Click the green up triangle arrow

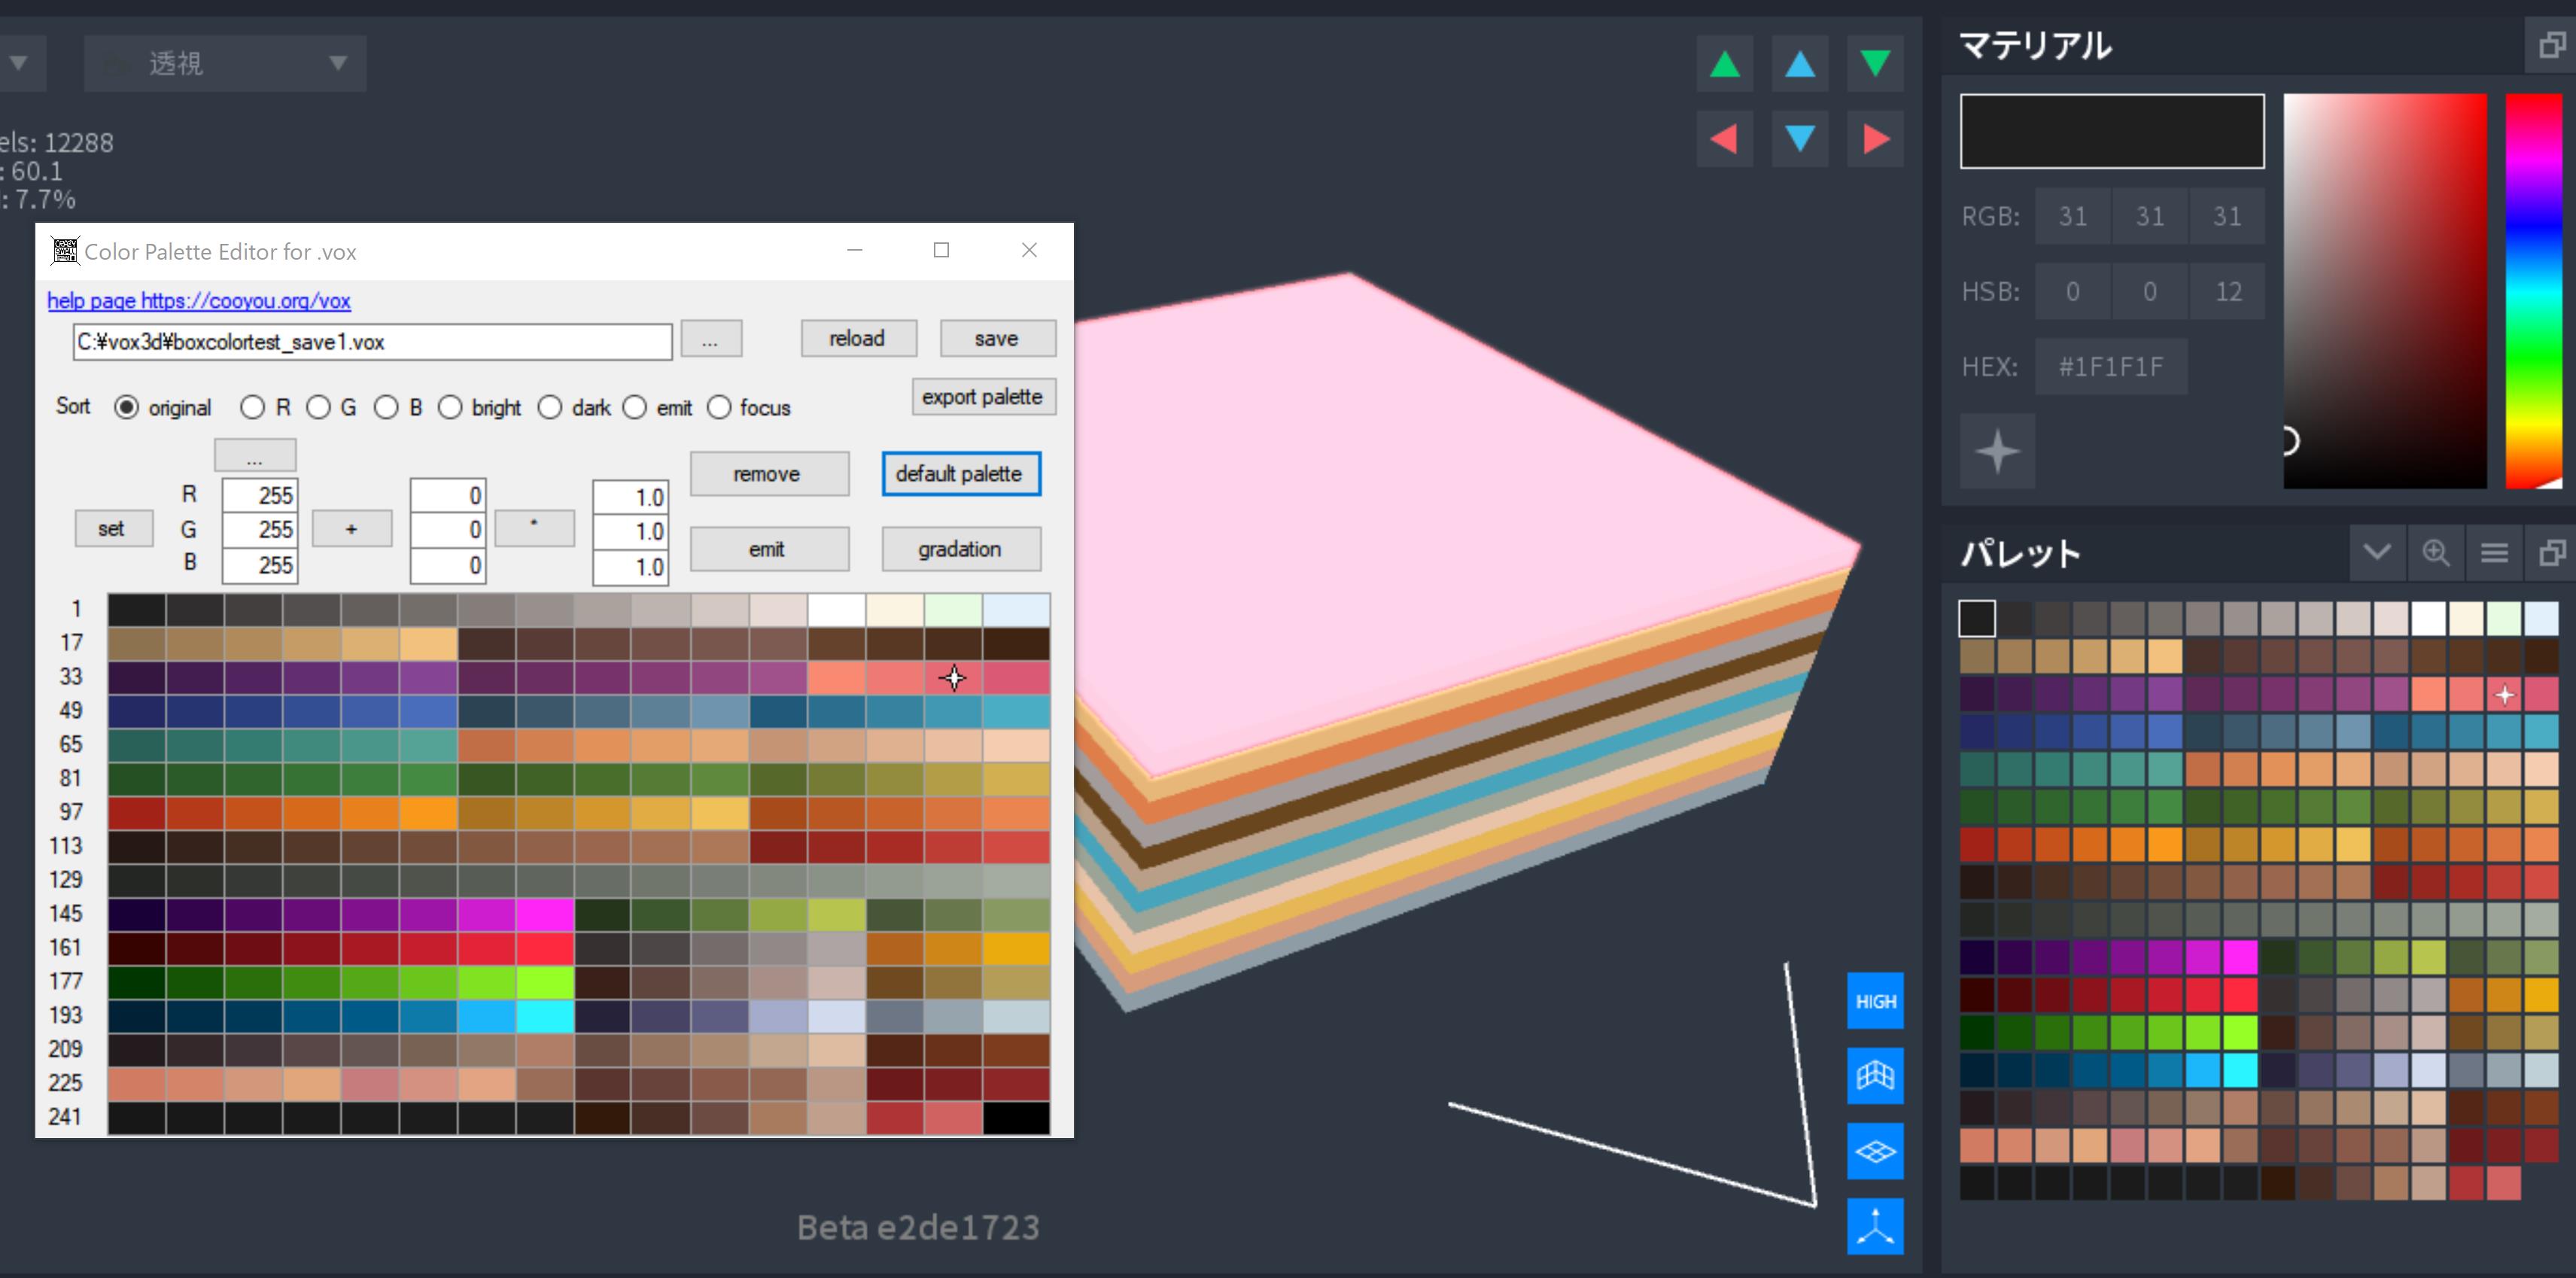point(1724,64)
